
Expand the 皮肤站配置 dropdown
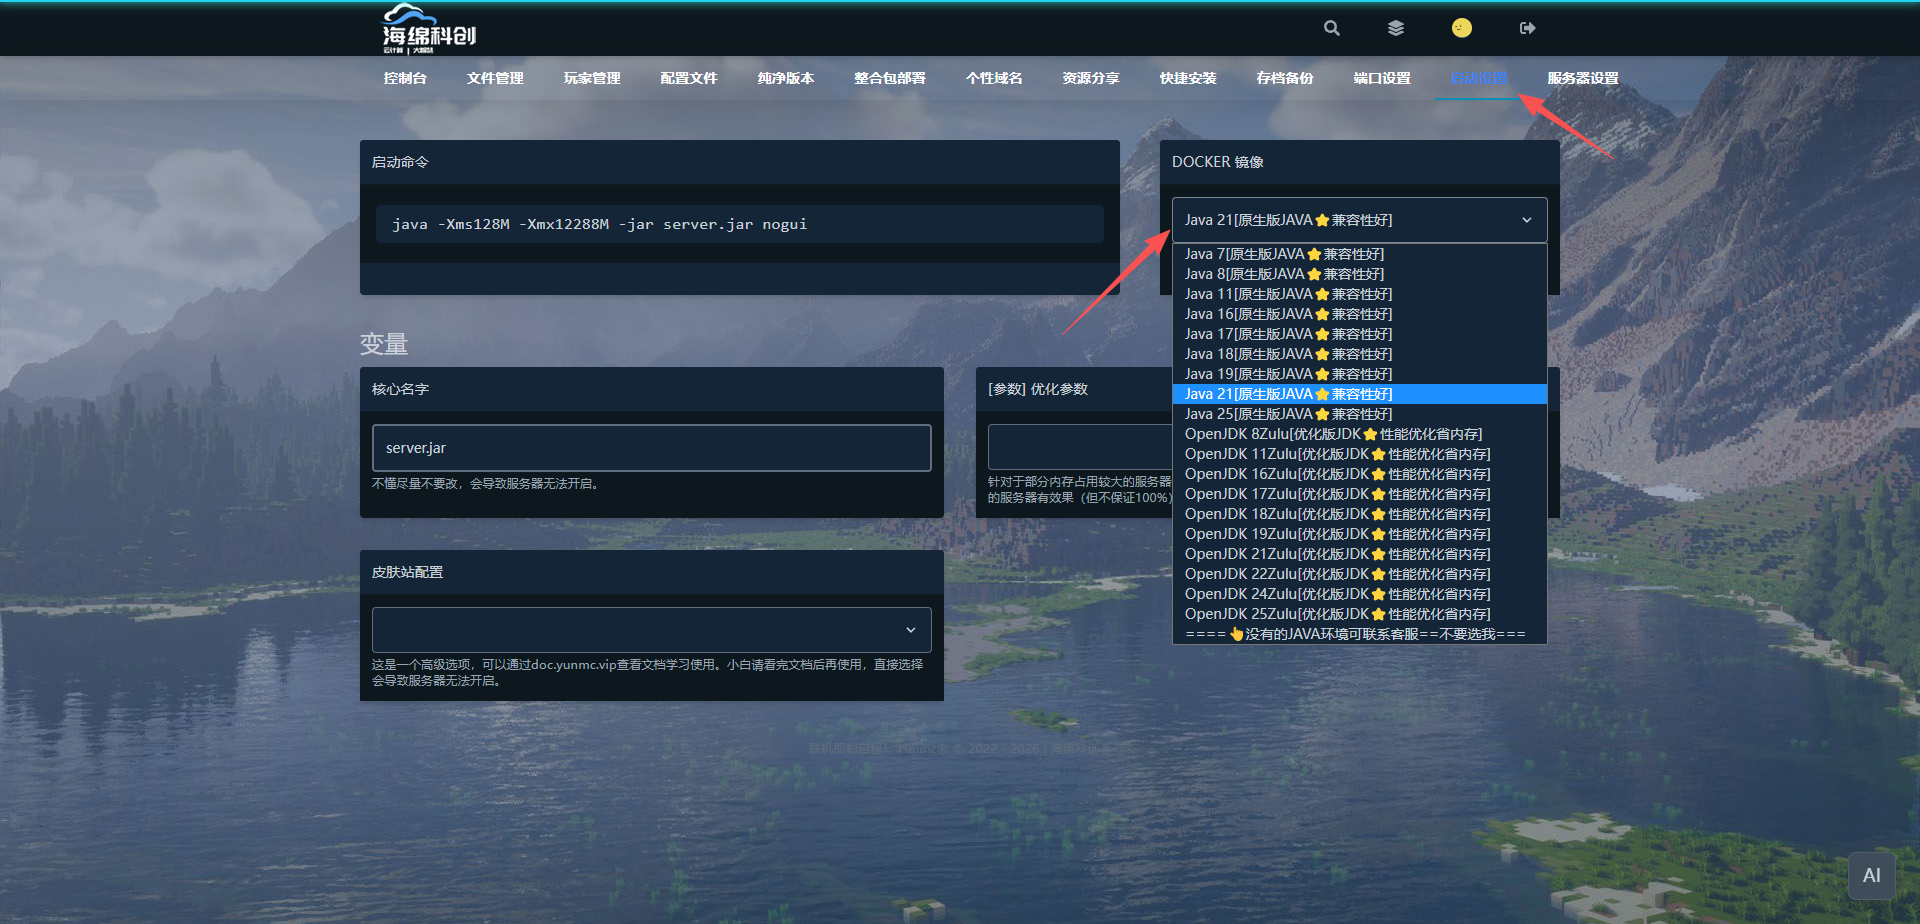[x=651, y=630]
